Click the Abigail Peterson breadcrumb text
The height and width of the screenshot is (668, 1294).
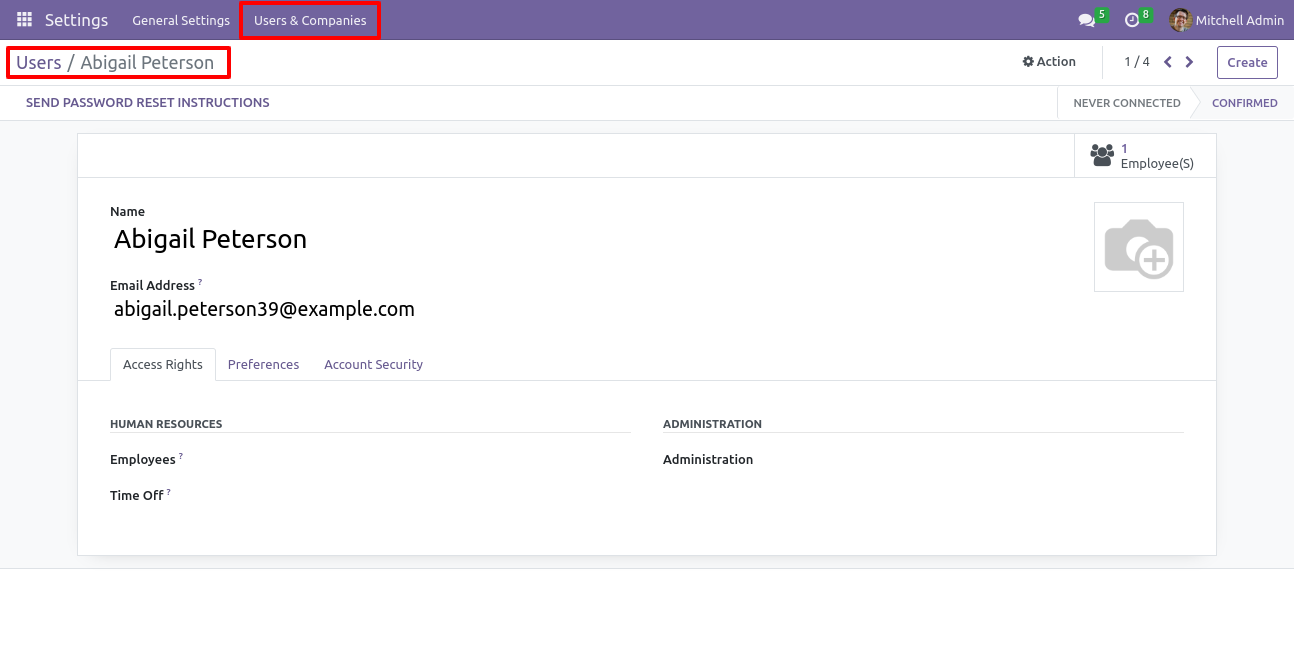point(147,62)
